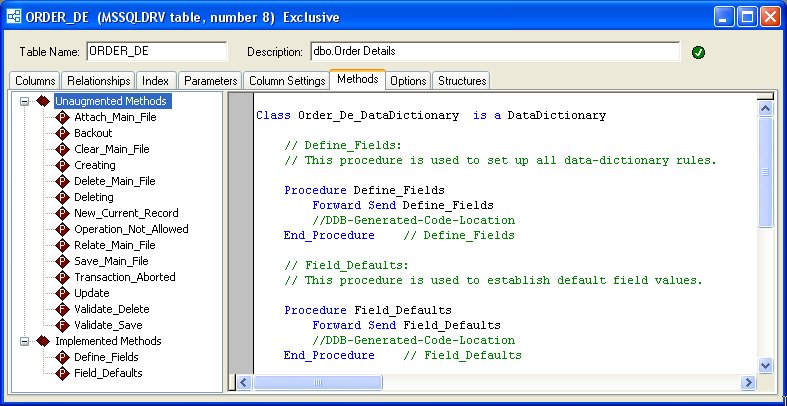Click the Field_Defaults procedure icon
The height and width of the screenshot is (406, 787).
tap(62, 373)
